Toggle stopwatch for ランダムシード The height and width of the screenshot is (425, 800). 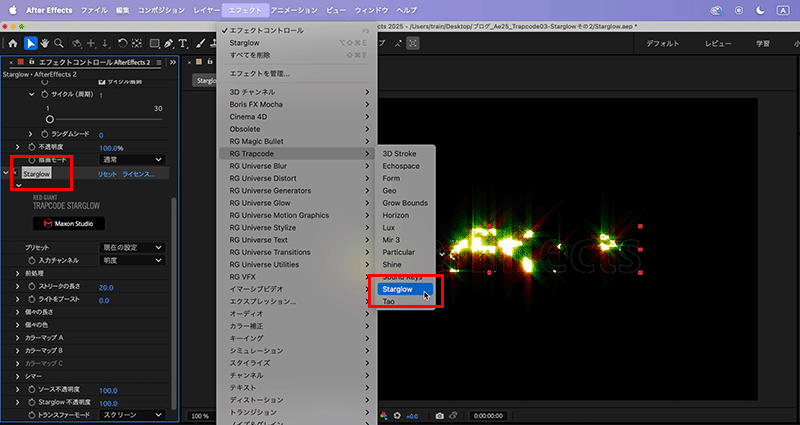pyautogui.click(x=44, y=134)
